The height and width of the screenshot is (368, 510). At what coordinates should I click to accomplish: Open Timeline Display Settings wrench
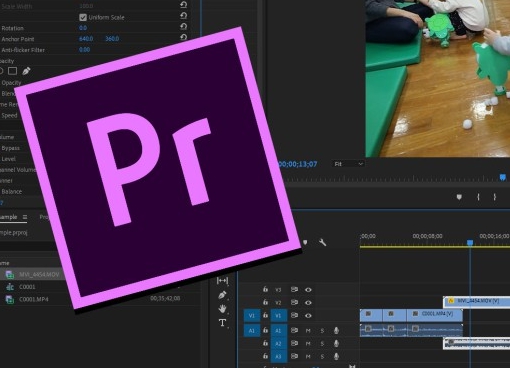point(322,242)
